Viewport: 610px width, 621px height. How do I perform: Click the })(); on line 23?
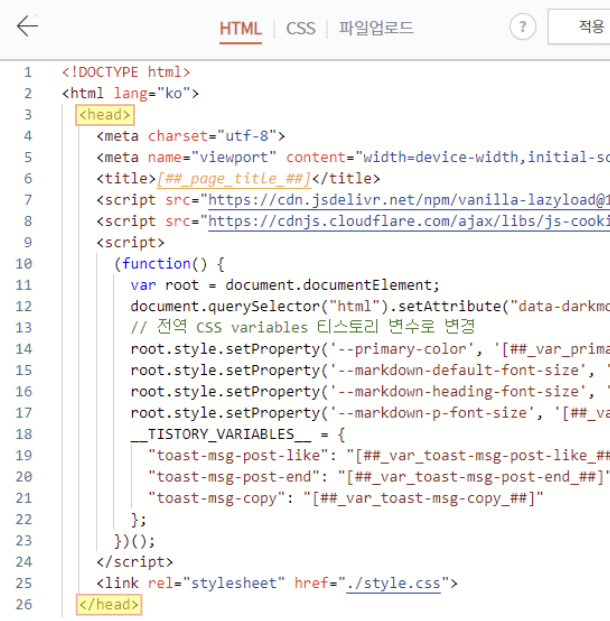coord(134,541)
